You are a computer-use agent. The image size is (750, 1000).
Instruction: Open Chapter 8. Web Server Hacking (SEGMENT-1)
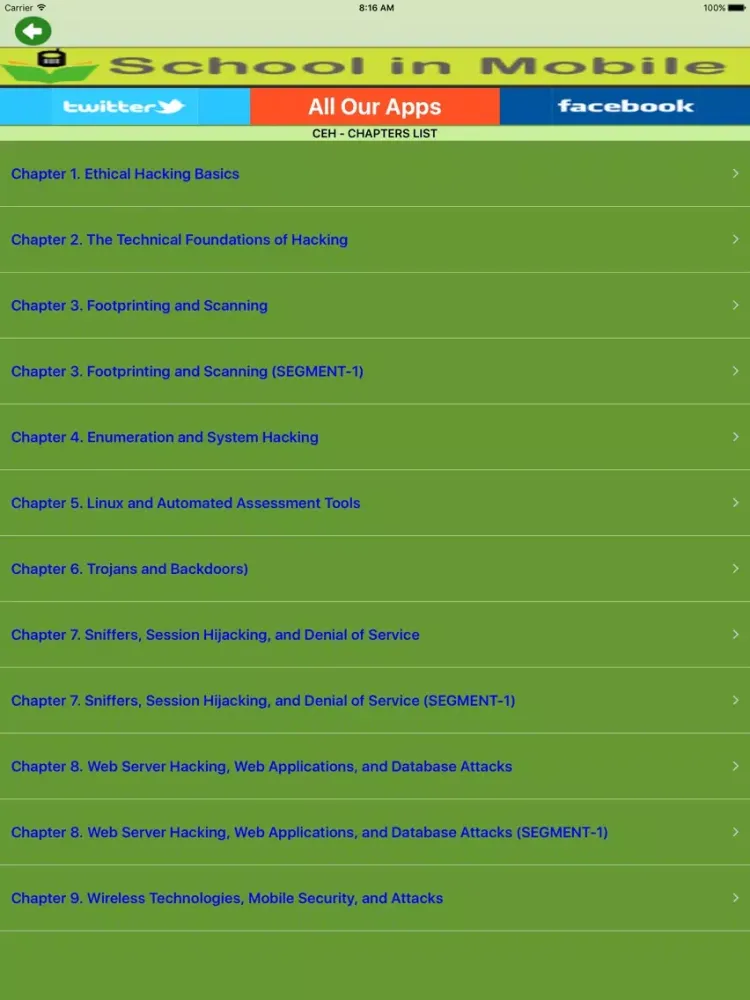(375, 832)
